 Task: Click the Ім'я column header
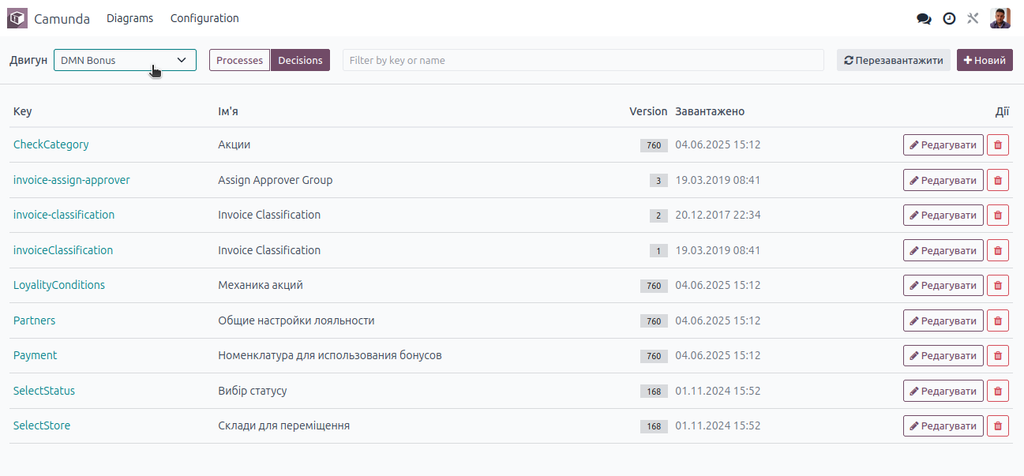coord(228,111)
